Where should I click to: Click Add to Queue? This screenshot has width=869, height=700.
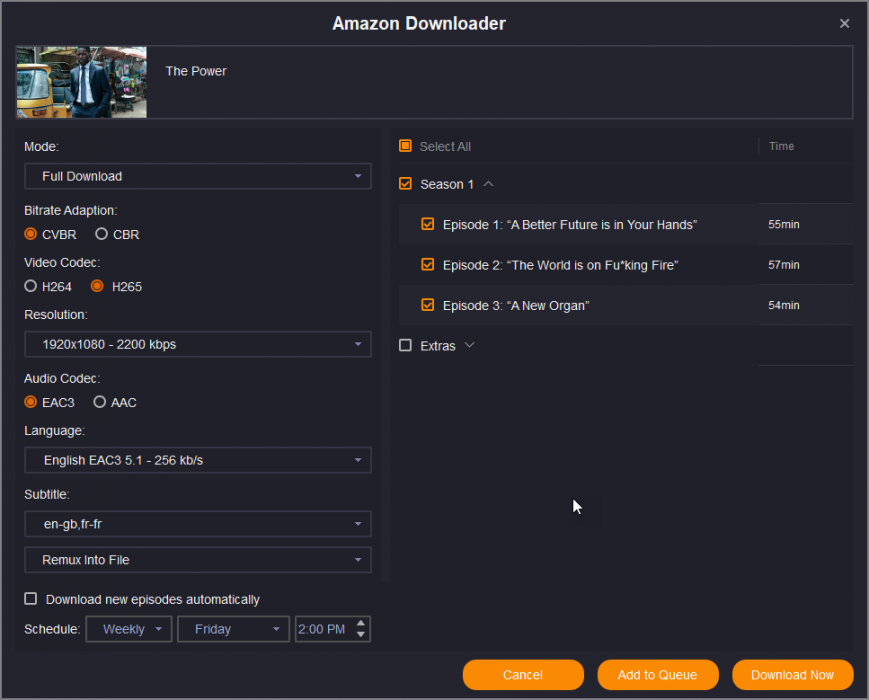pyautogui.click(x=658, y=675)
